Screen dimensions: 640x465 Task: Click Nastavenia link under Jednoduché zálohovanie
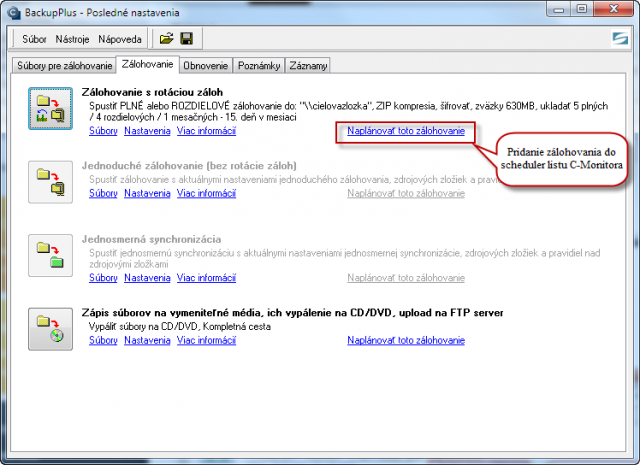pos(147,193)
